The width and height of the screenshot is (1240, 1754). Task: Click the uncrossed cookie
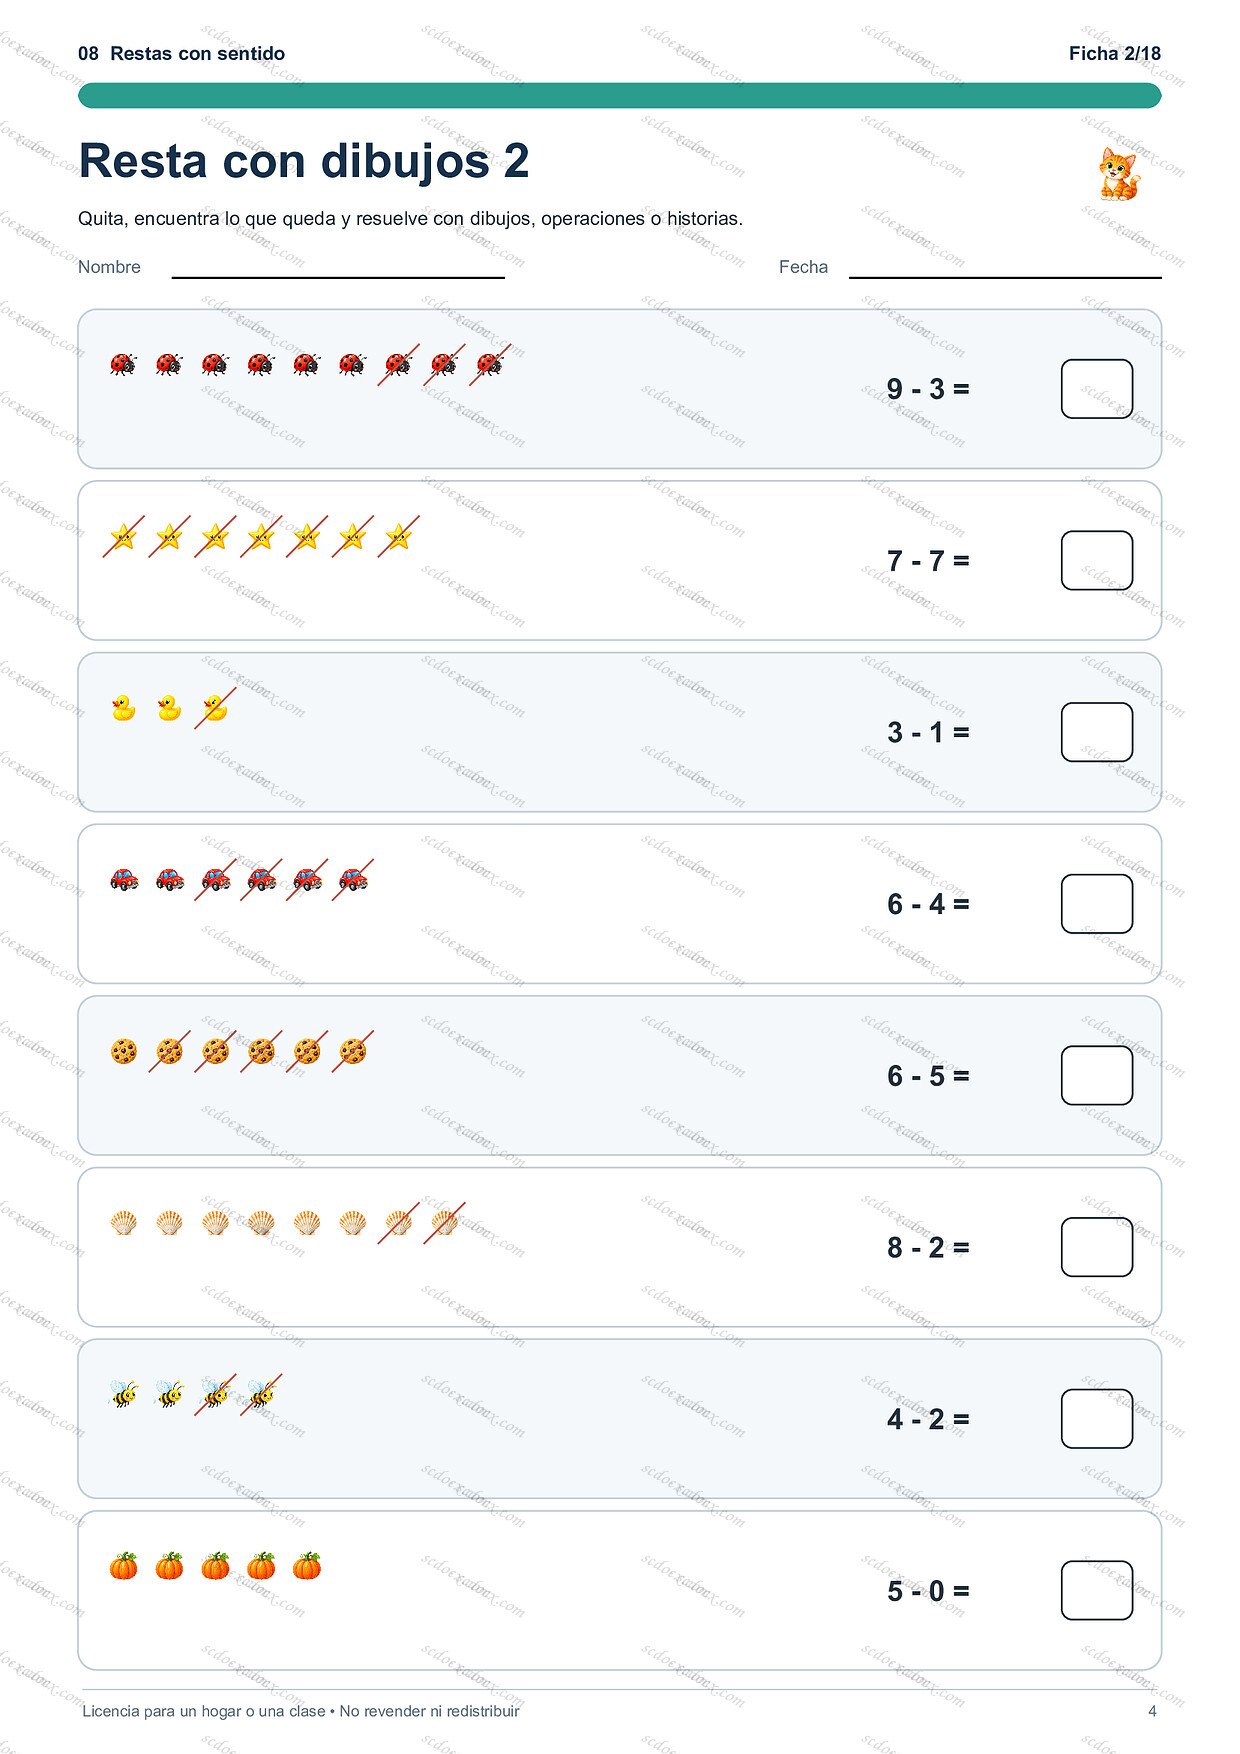(123, 1052)
